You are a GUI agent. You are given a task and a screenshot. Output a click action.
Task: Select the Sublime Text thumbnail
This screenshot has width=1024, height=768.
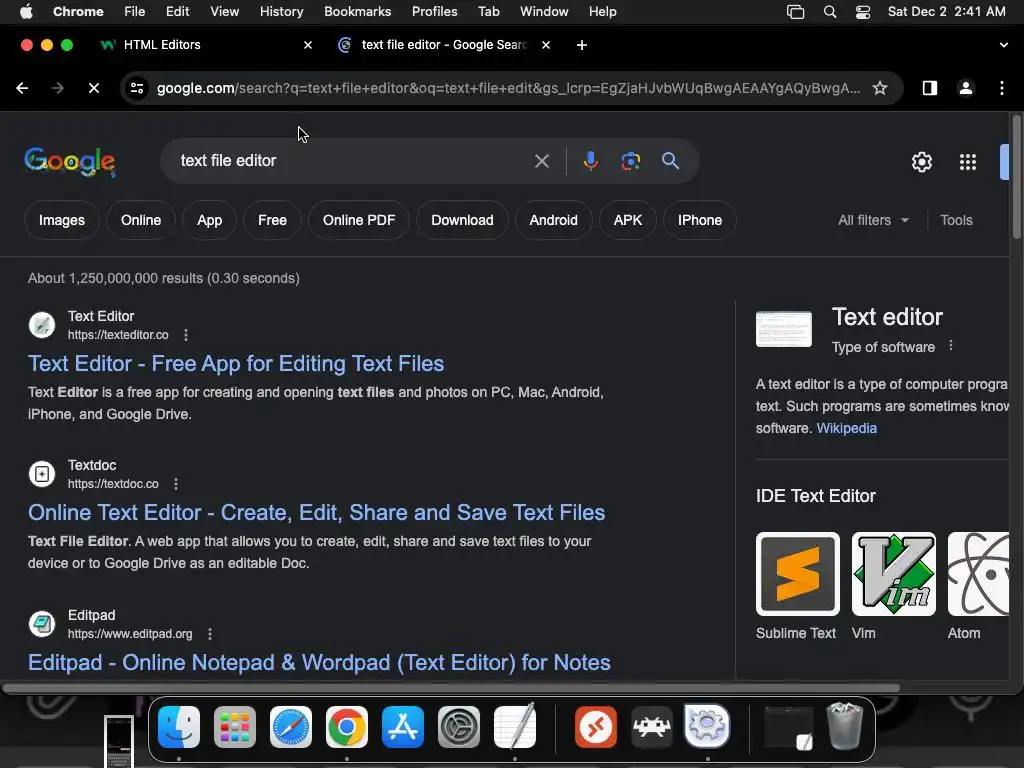point(797,574)
